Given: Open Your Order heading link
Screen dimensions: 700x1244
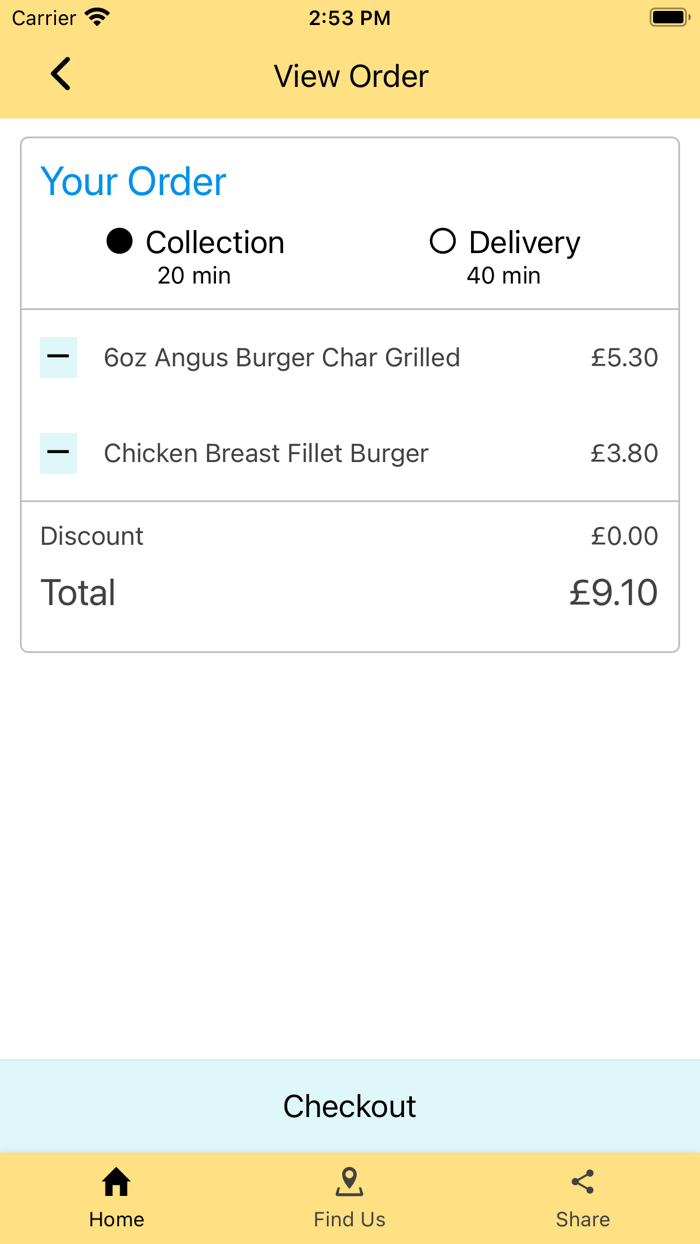Looking at the screenshot, I should tap(132, 181).
